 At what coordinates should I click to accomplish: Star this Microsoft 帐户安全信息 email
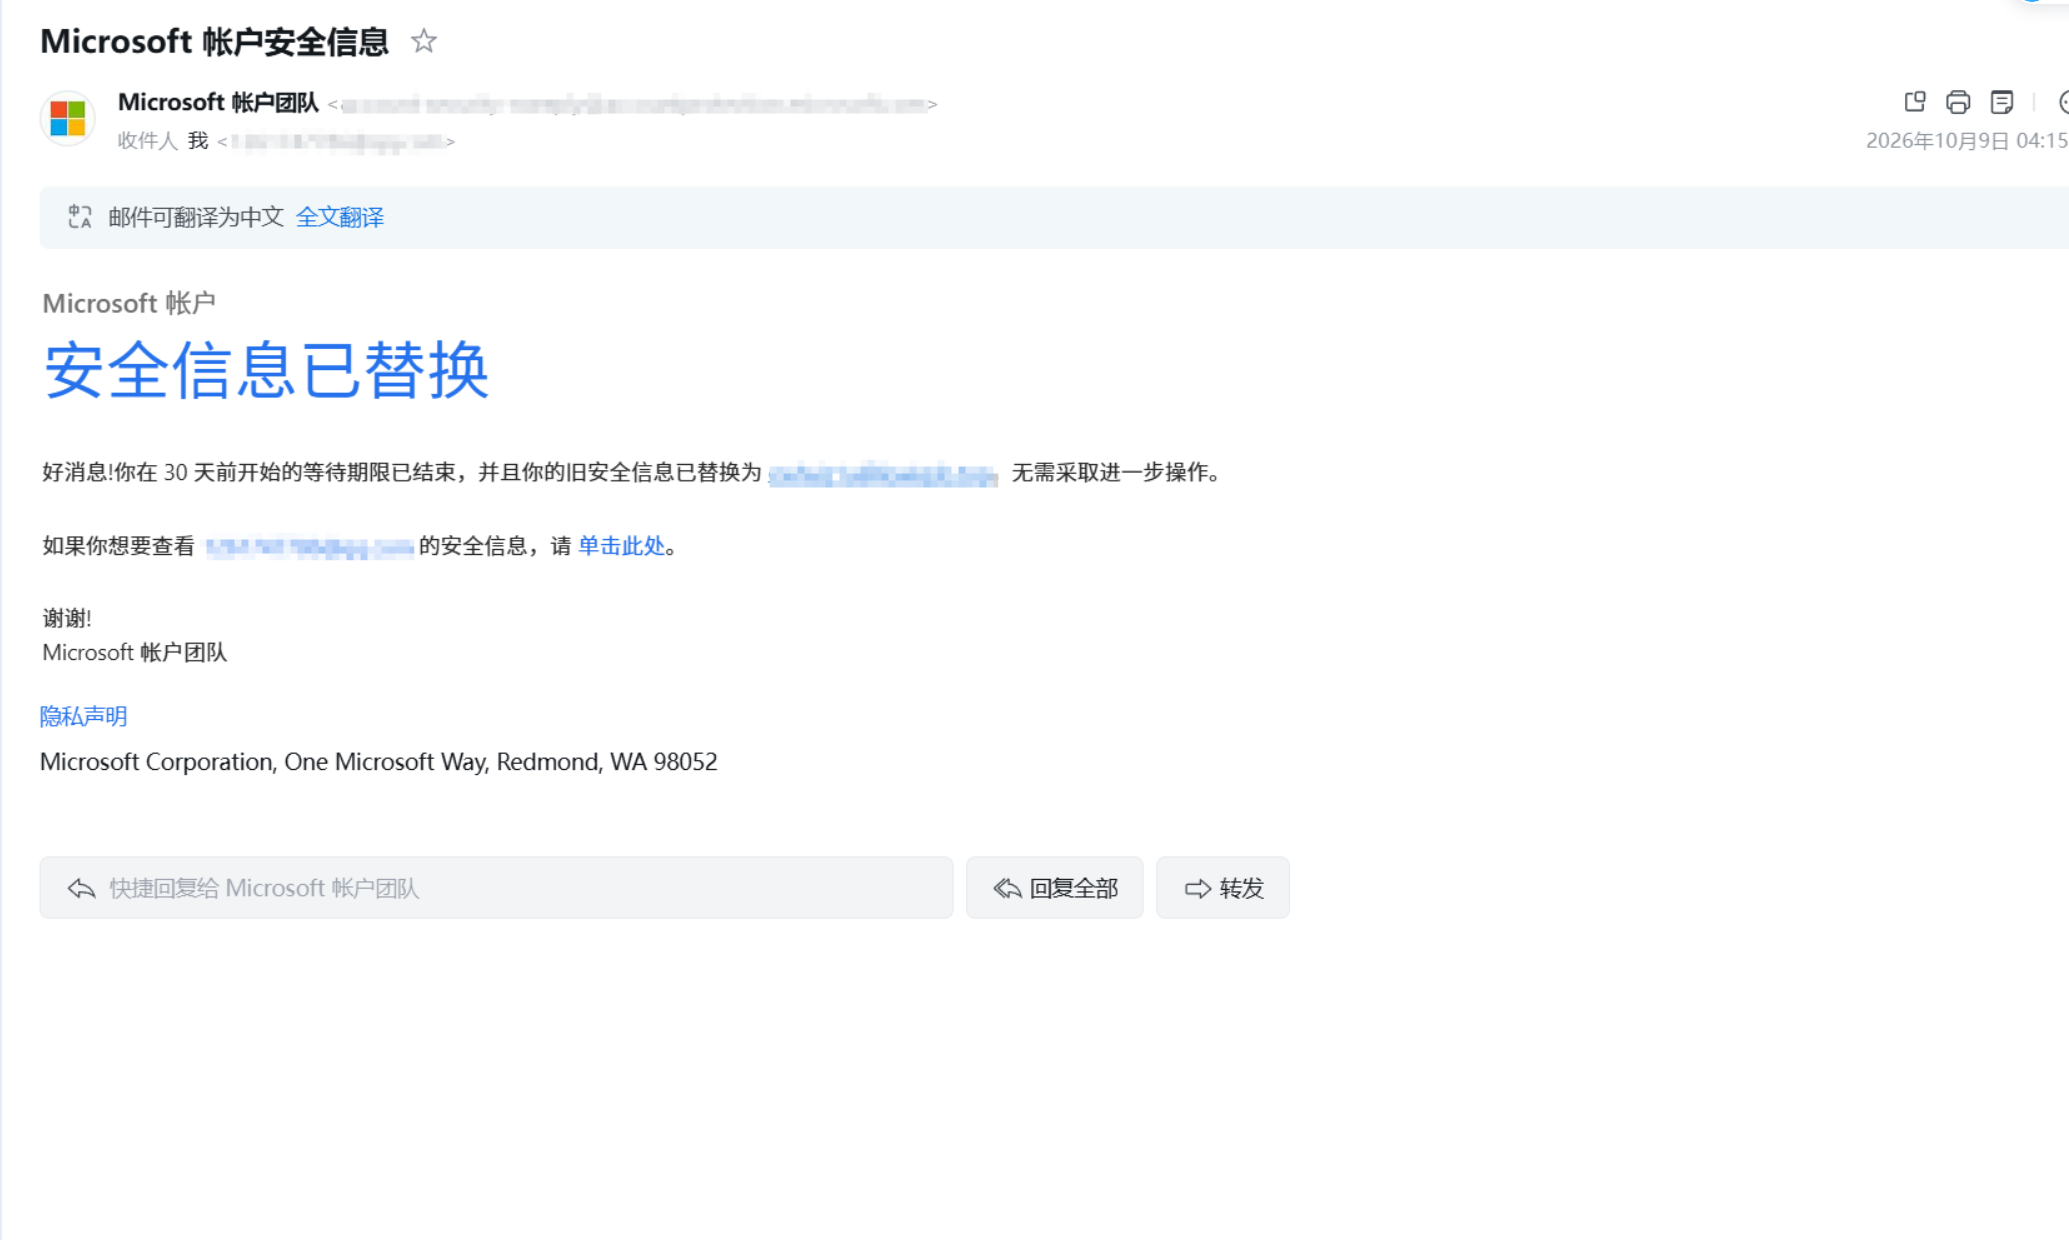pos(424,41)
